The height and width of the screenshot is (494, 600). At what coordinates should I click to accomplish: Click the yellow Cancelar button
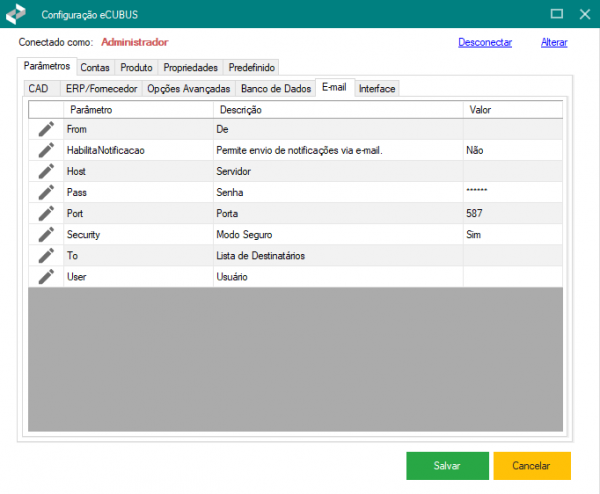pos(532,466)
